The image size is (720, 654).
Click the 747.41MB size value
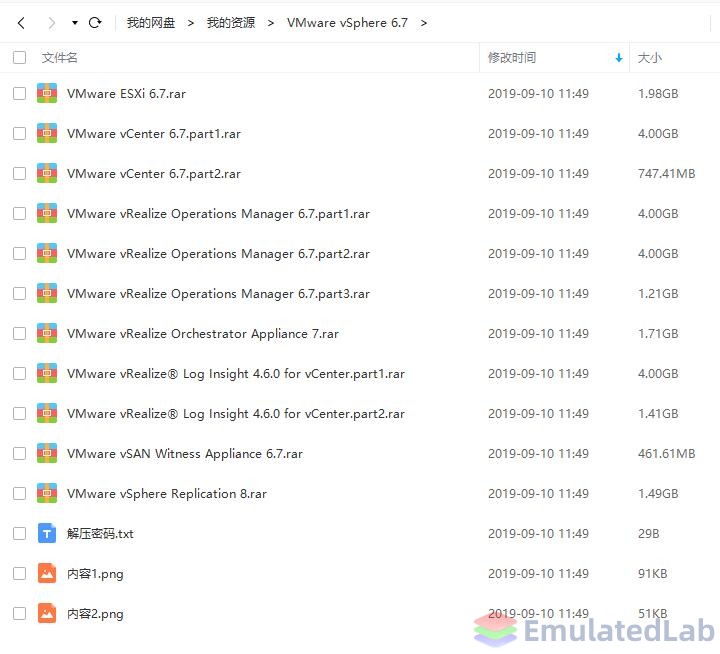coord(666,173)
